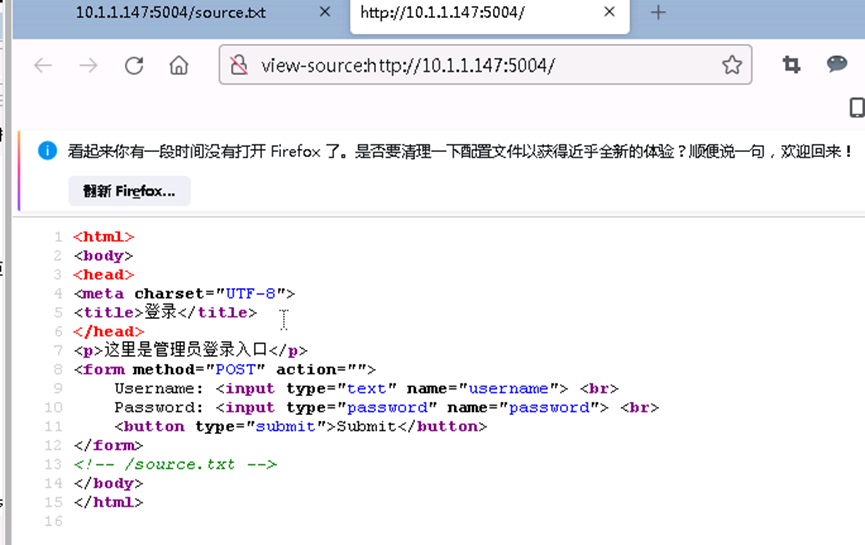Click the "username" name attribute value
Image resolution: width=865 pixels, height=545 pixels.
[508, 388]
